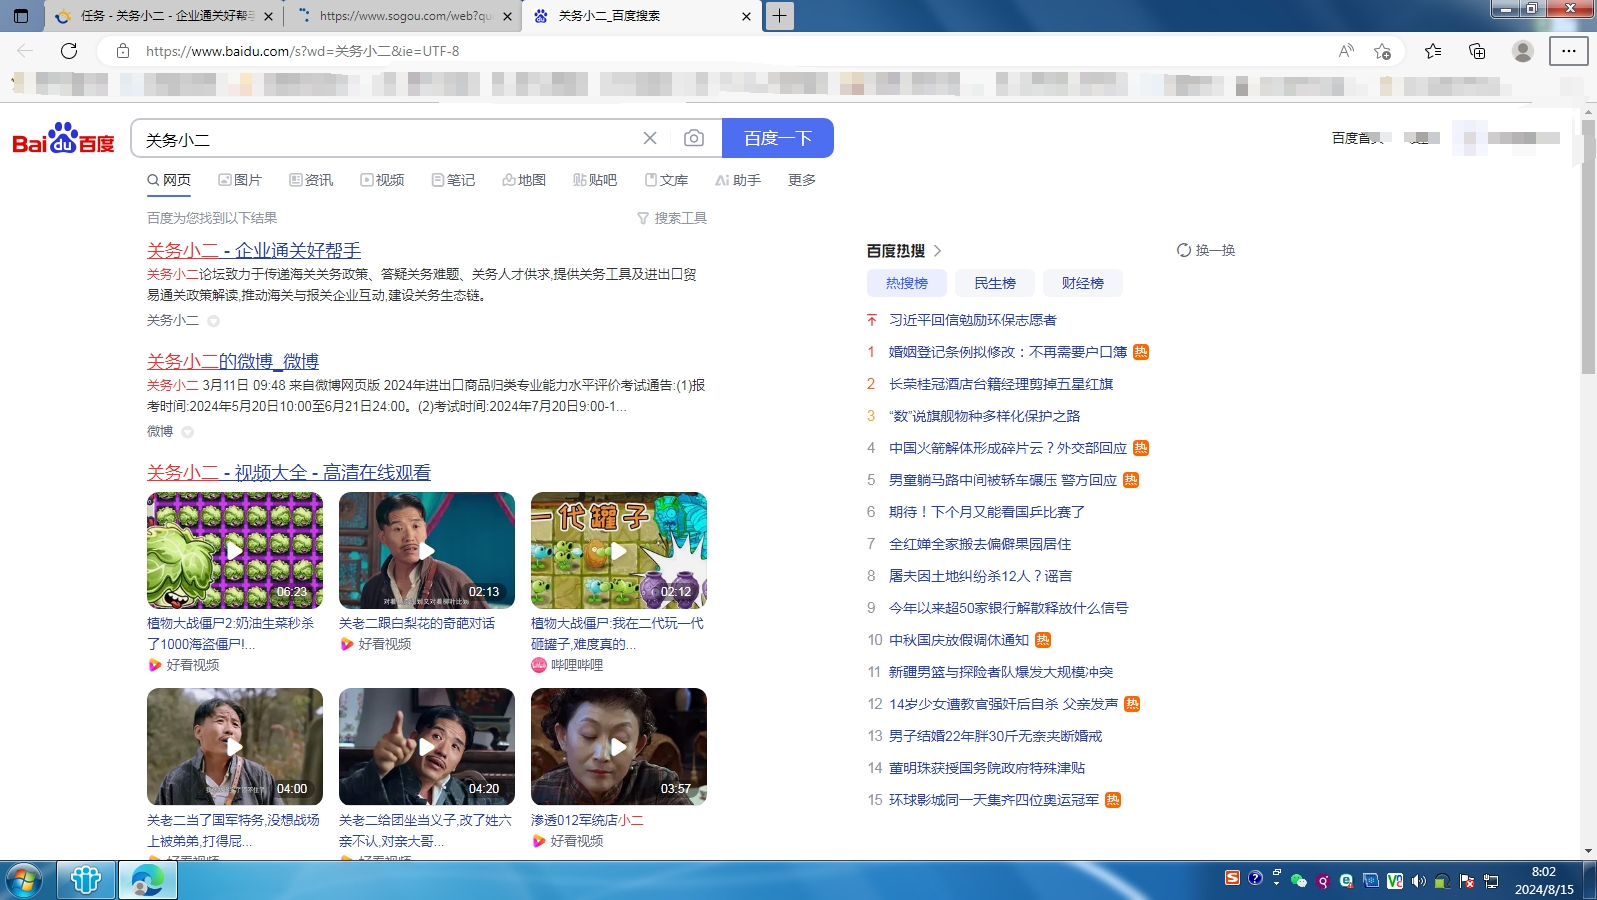This screenshot has width=1597, height=900.
Task: Switch to the sogou.com tab
Action: point(404,16)
